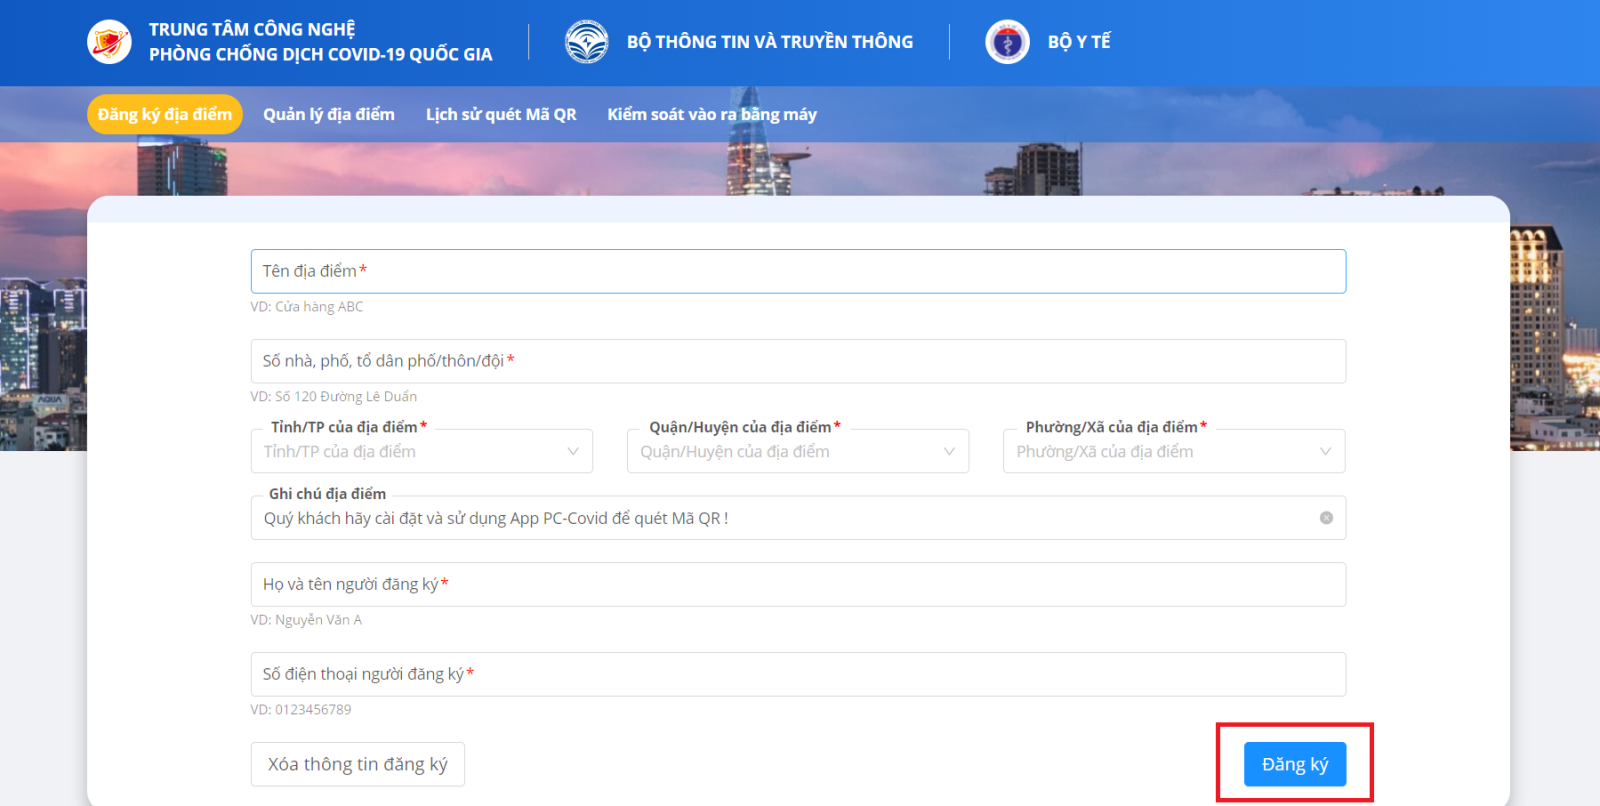
Task: Click Xóa thông tin đăng ký button
Action: pos(358,764)
